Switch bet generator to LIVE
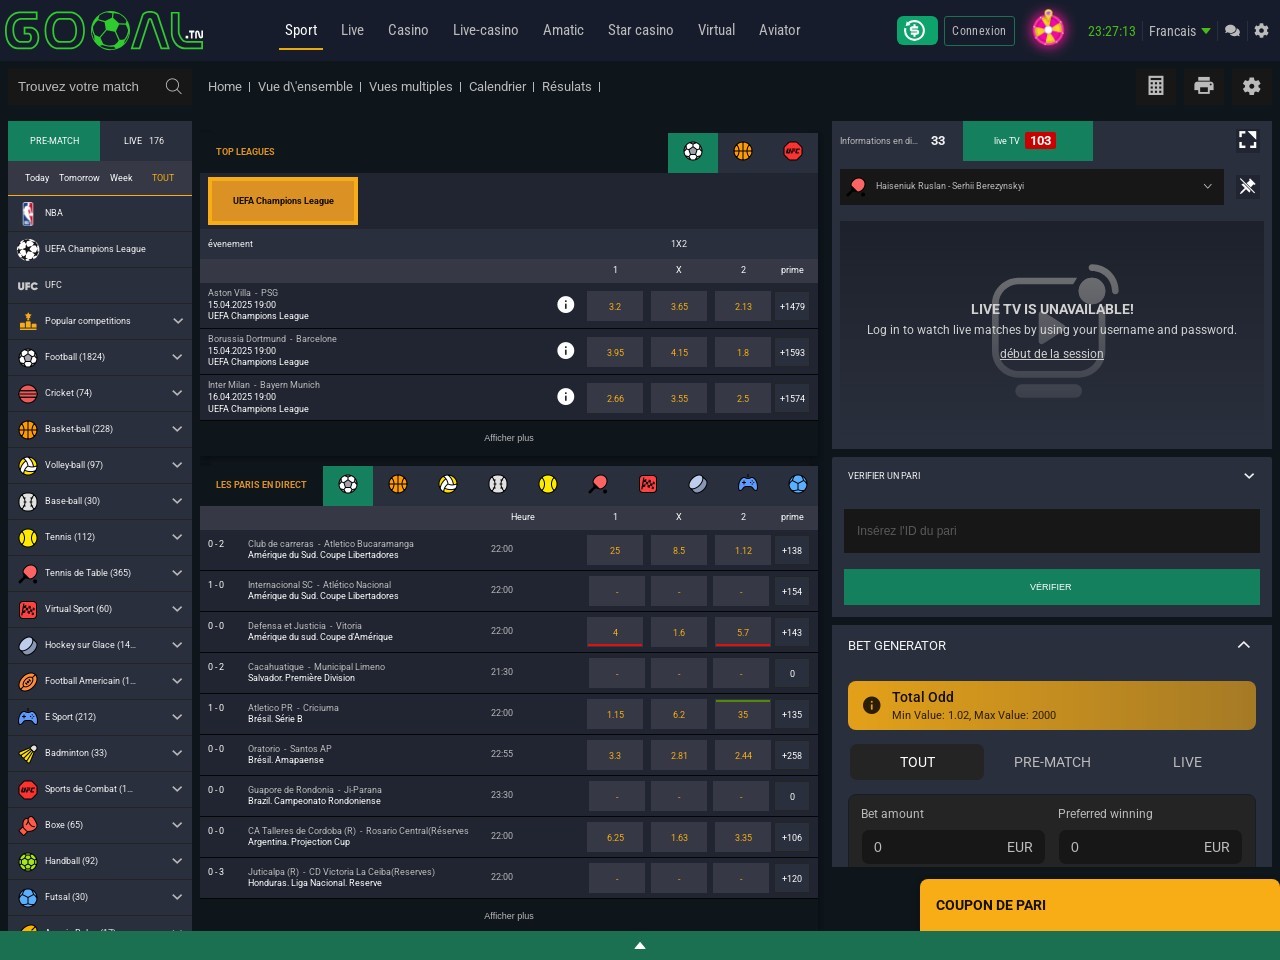This screenshot has height=960, width=1280. pos(1187,762)
